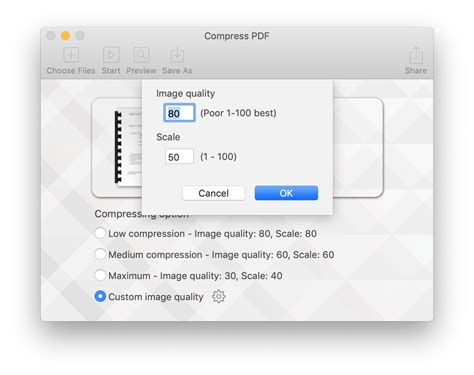Image resolution: width=474 pixels, height=375 pixels.
Task: Focus the Image quality input field
Action: click(179, 113)
